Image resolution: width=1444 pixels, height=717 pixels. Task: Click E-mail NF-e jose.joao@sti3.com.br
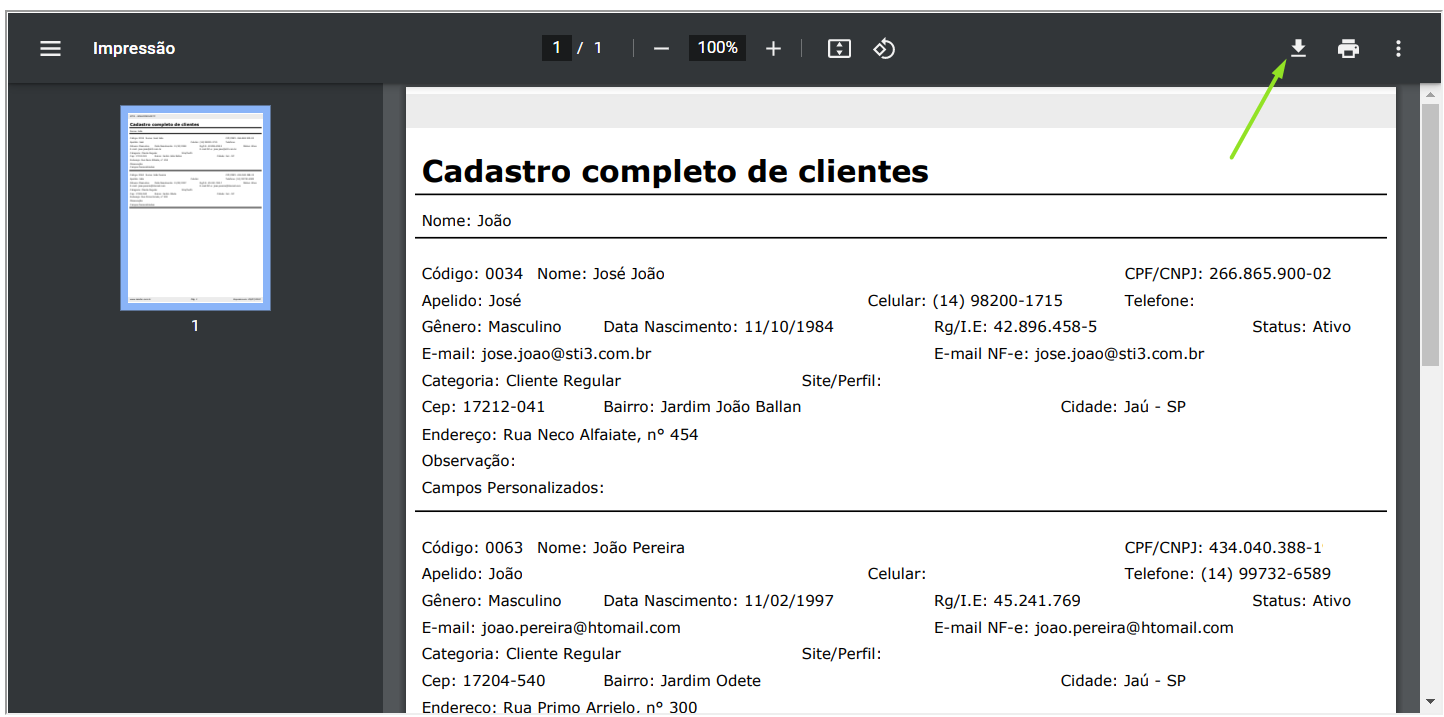point(1069,354)
